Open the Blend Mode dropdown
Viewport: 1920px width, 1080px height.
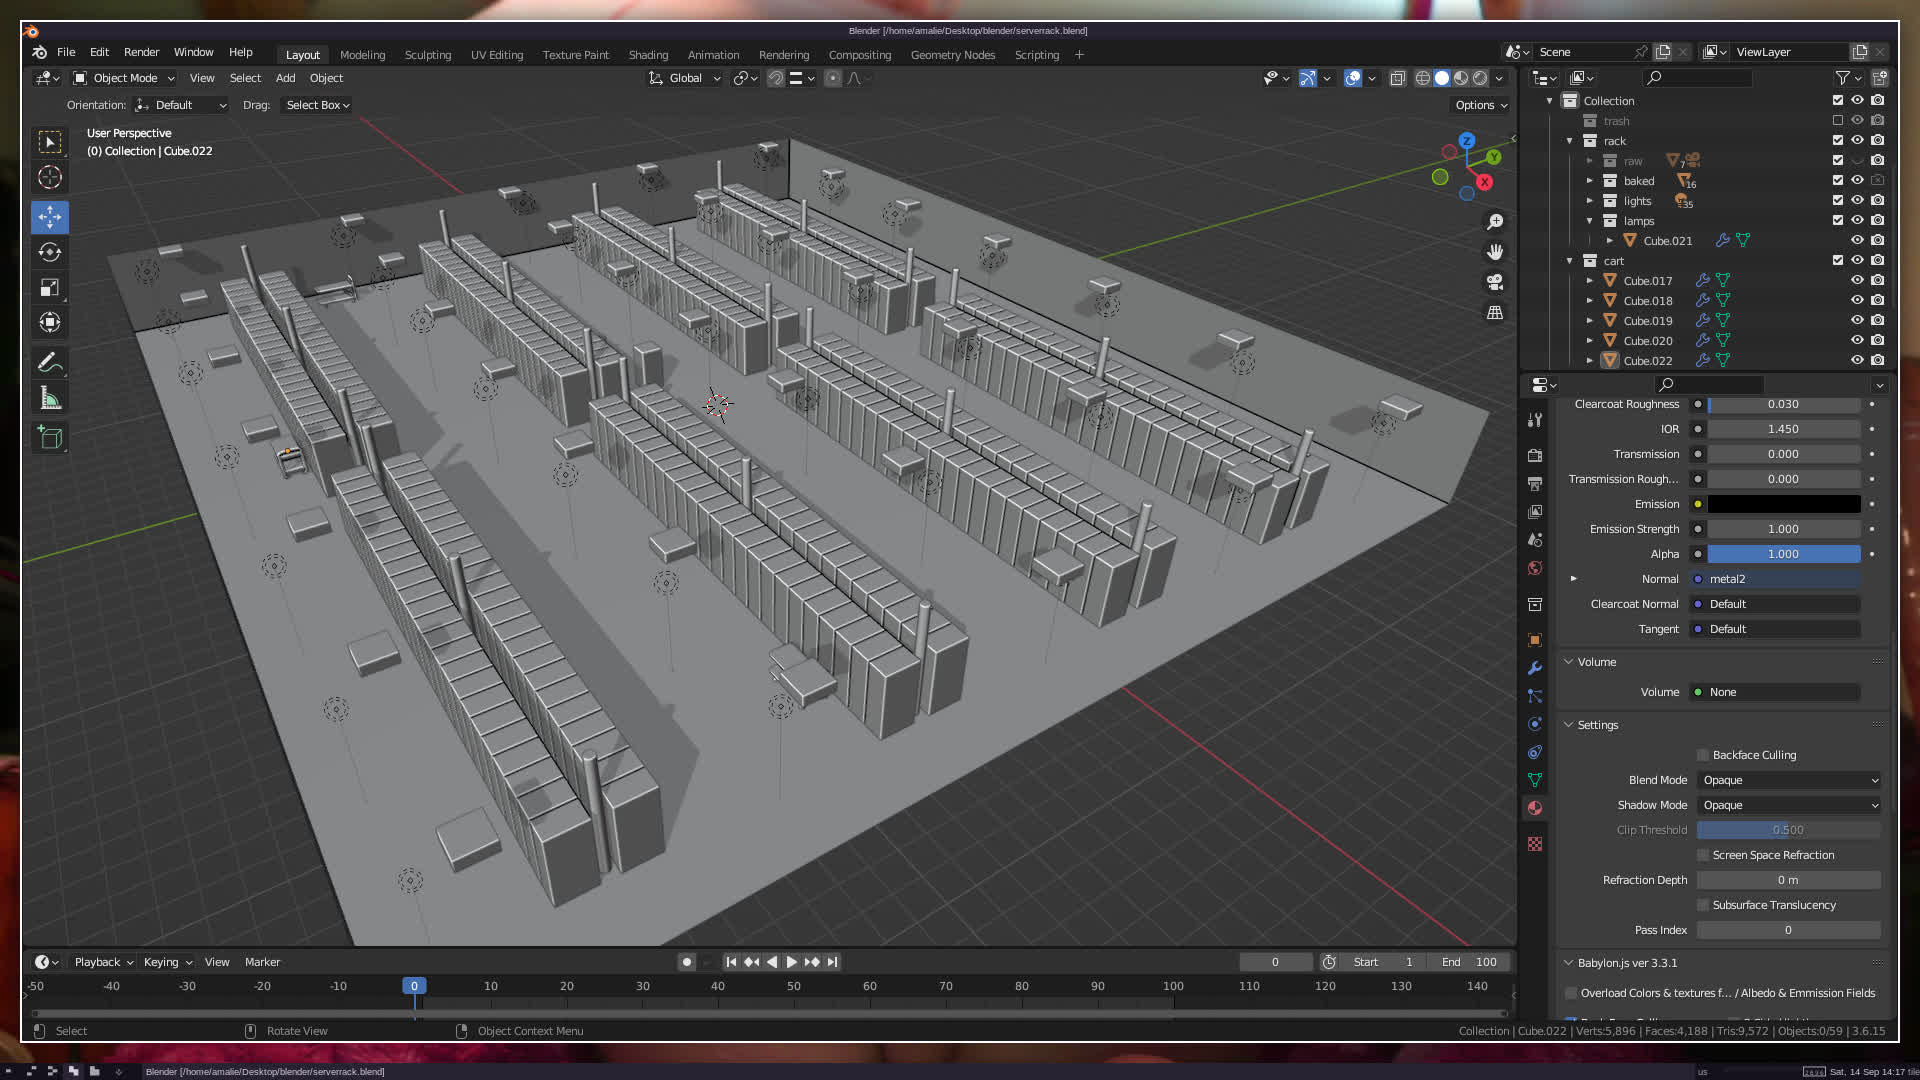tap(1789, 780)
